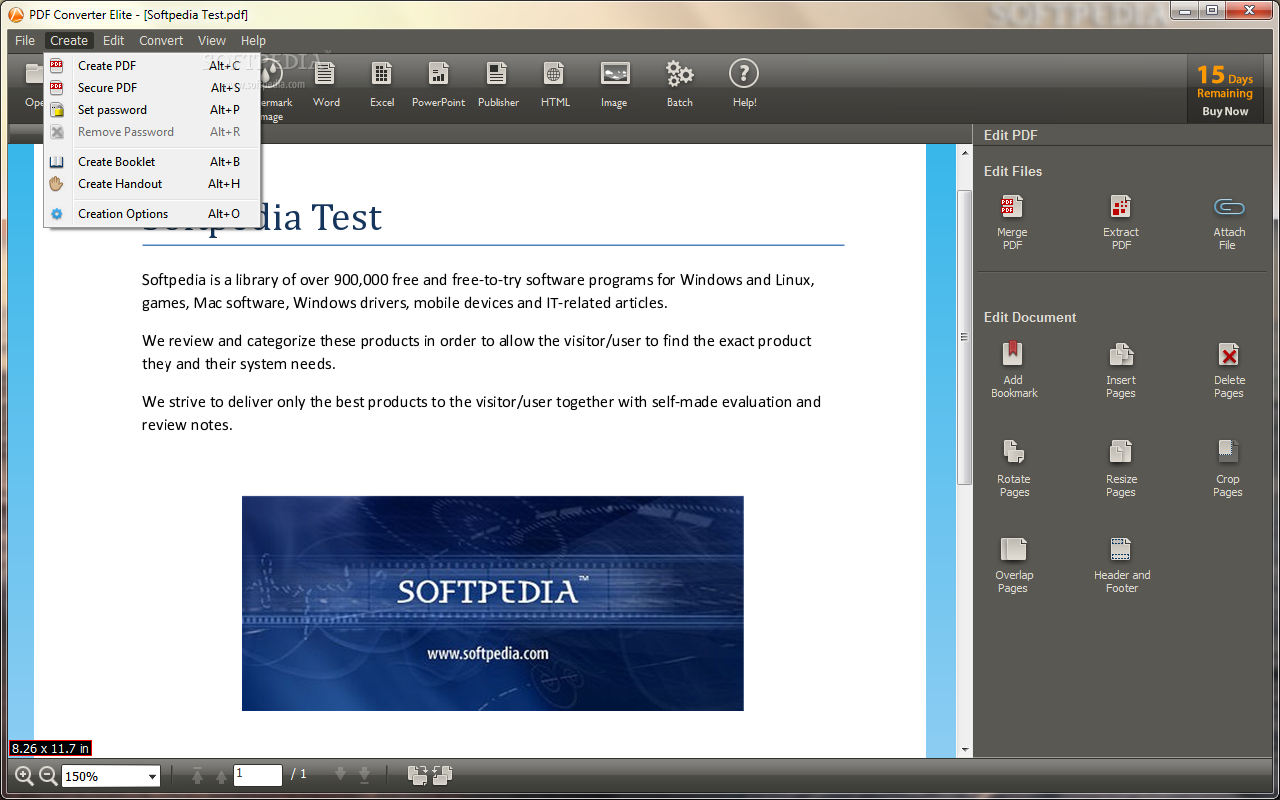The height and width of the screenshot is (800, 1280).
Task: Open the Batch conversion tool
Action: [x=679, y=74]
